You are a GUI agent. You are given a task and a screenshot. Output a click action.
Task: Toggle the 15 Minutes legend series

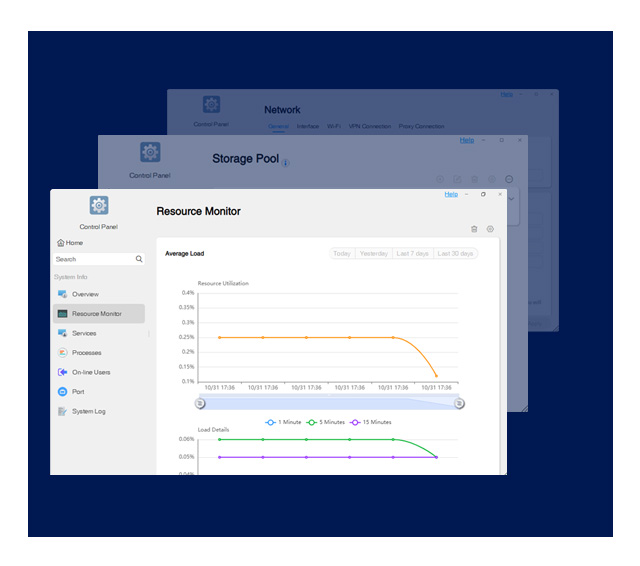point(371,422)
